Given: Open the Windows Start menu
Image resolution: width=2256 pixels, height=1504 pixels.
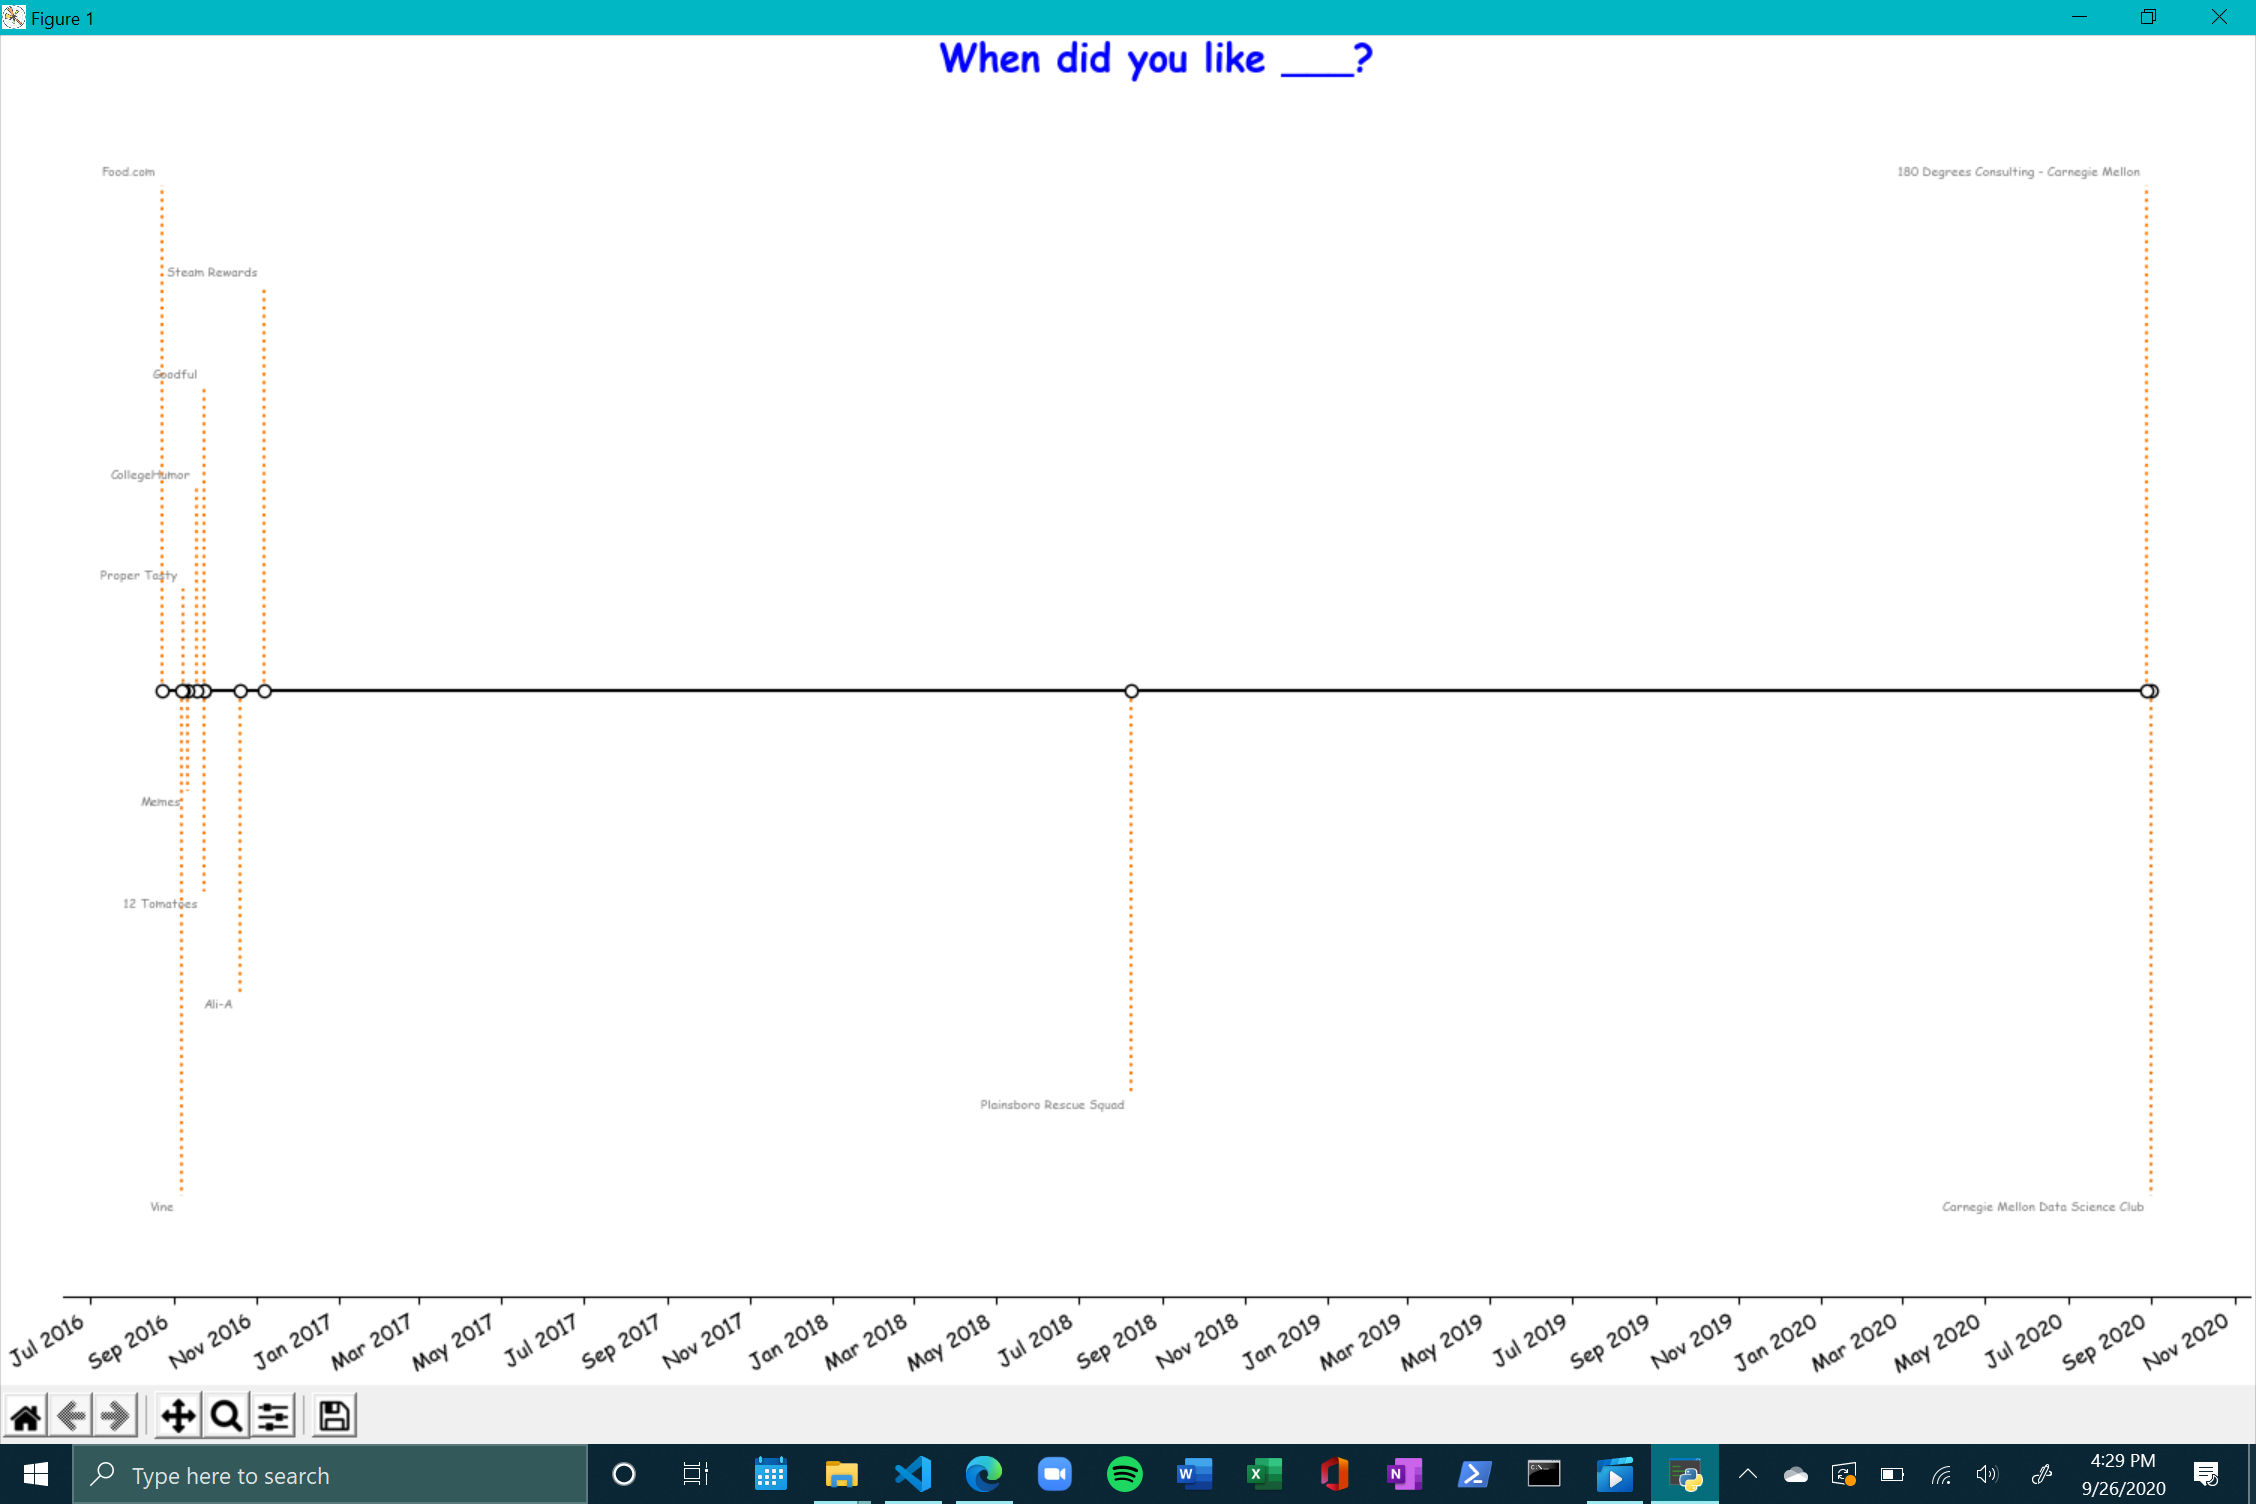Looking at the screenshot, I should point(36,1474).
